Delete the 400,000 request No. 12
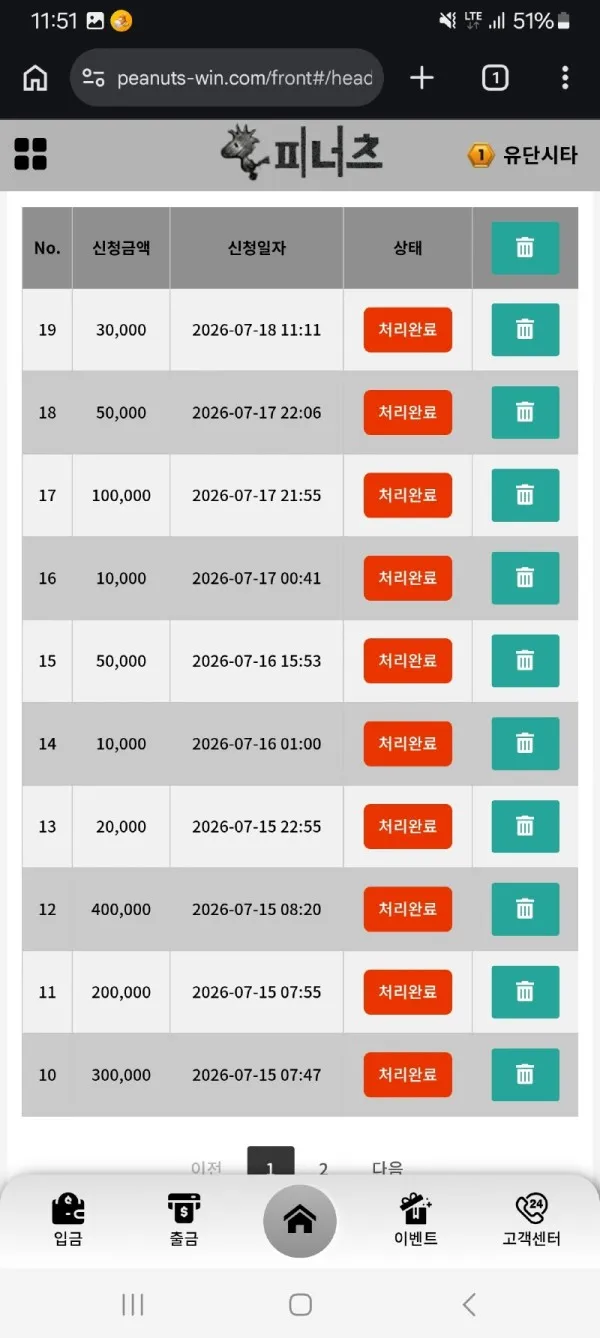600x1338 pixels. tap(525, 909)
